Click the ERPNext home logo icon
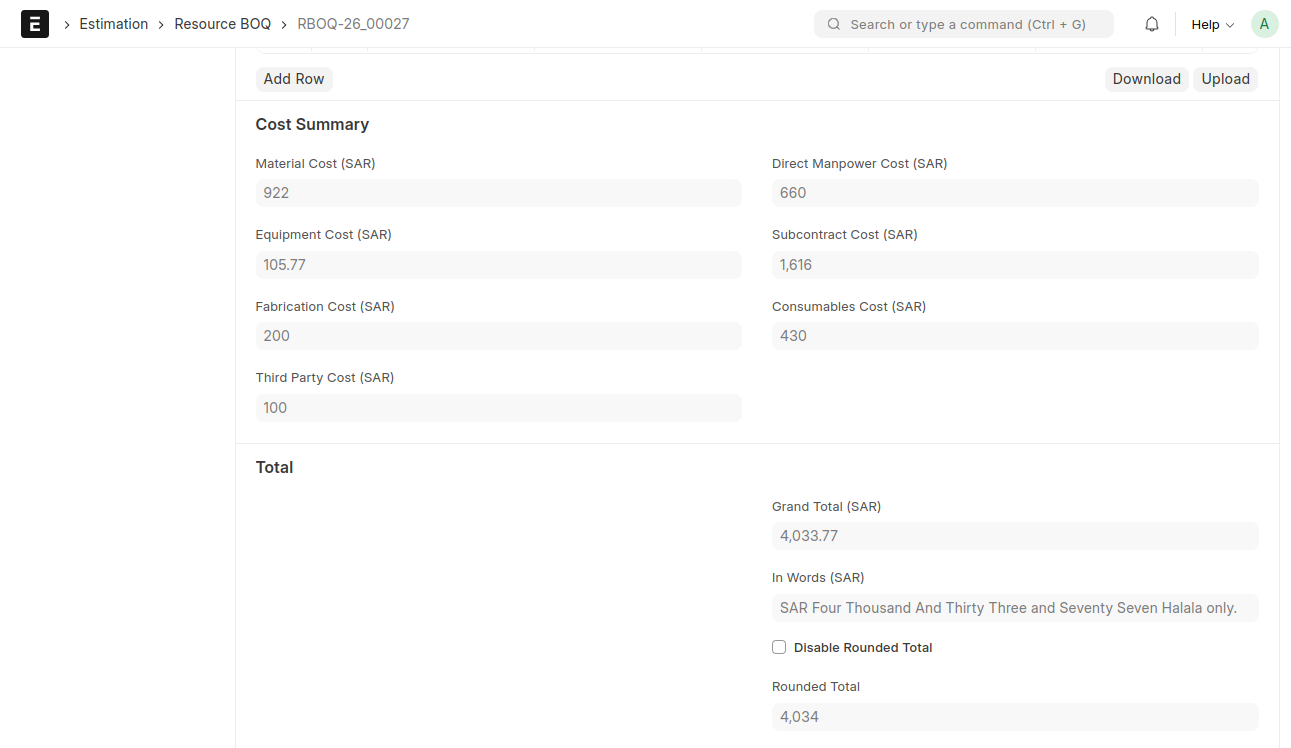 pyautogui.click(x=35, y=24)
